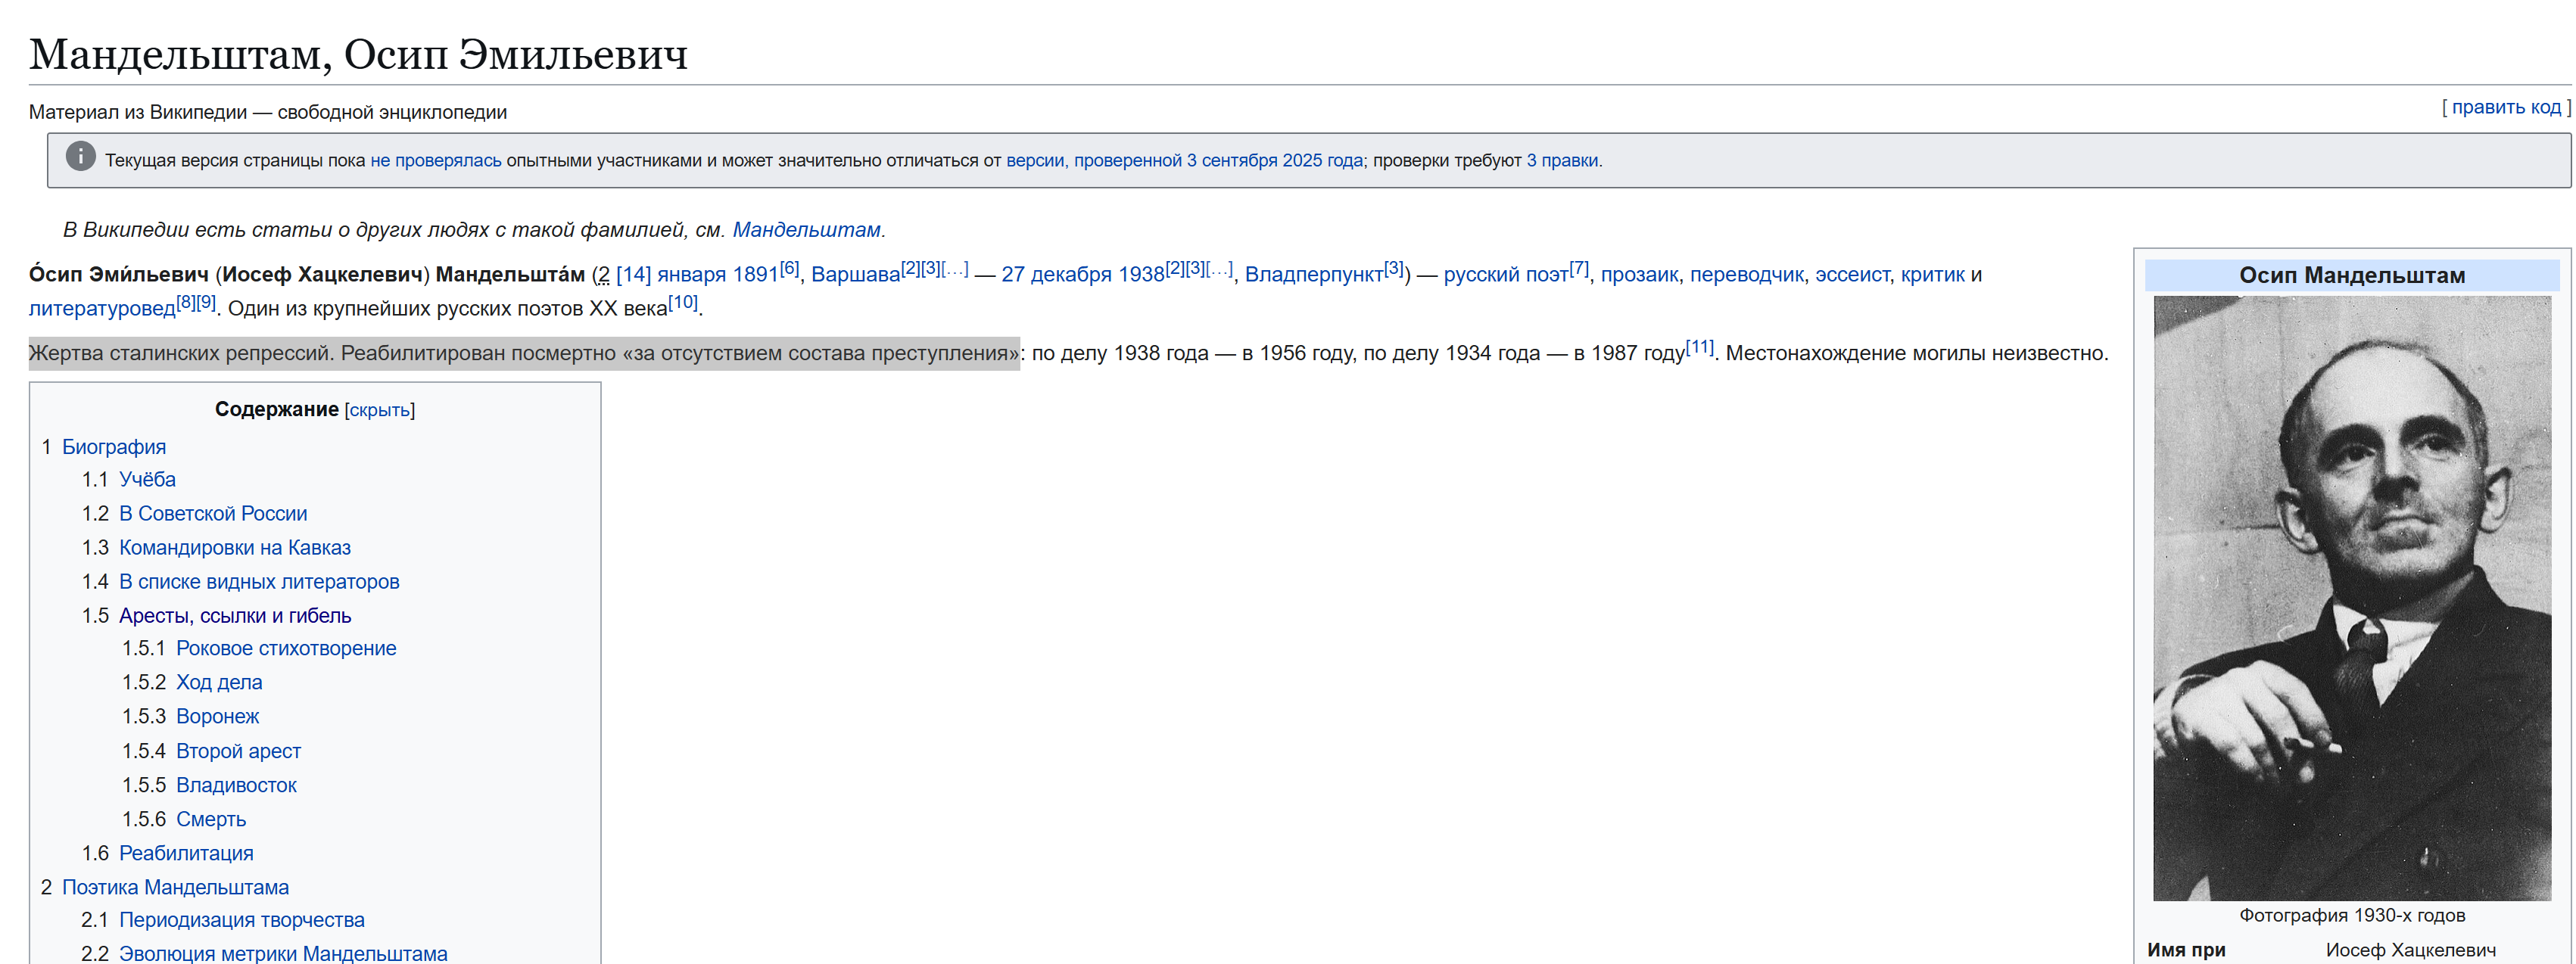Open footnote reference [11]
Image resolution: width=2576 pixels, height=964 pixels.
coord(1699,347)
